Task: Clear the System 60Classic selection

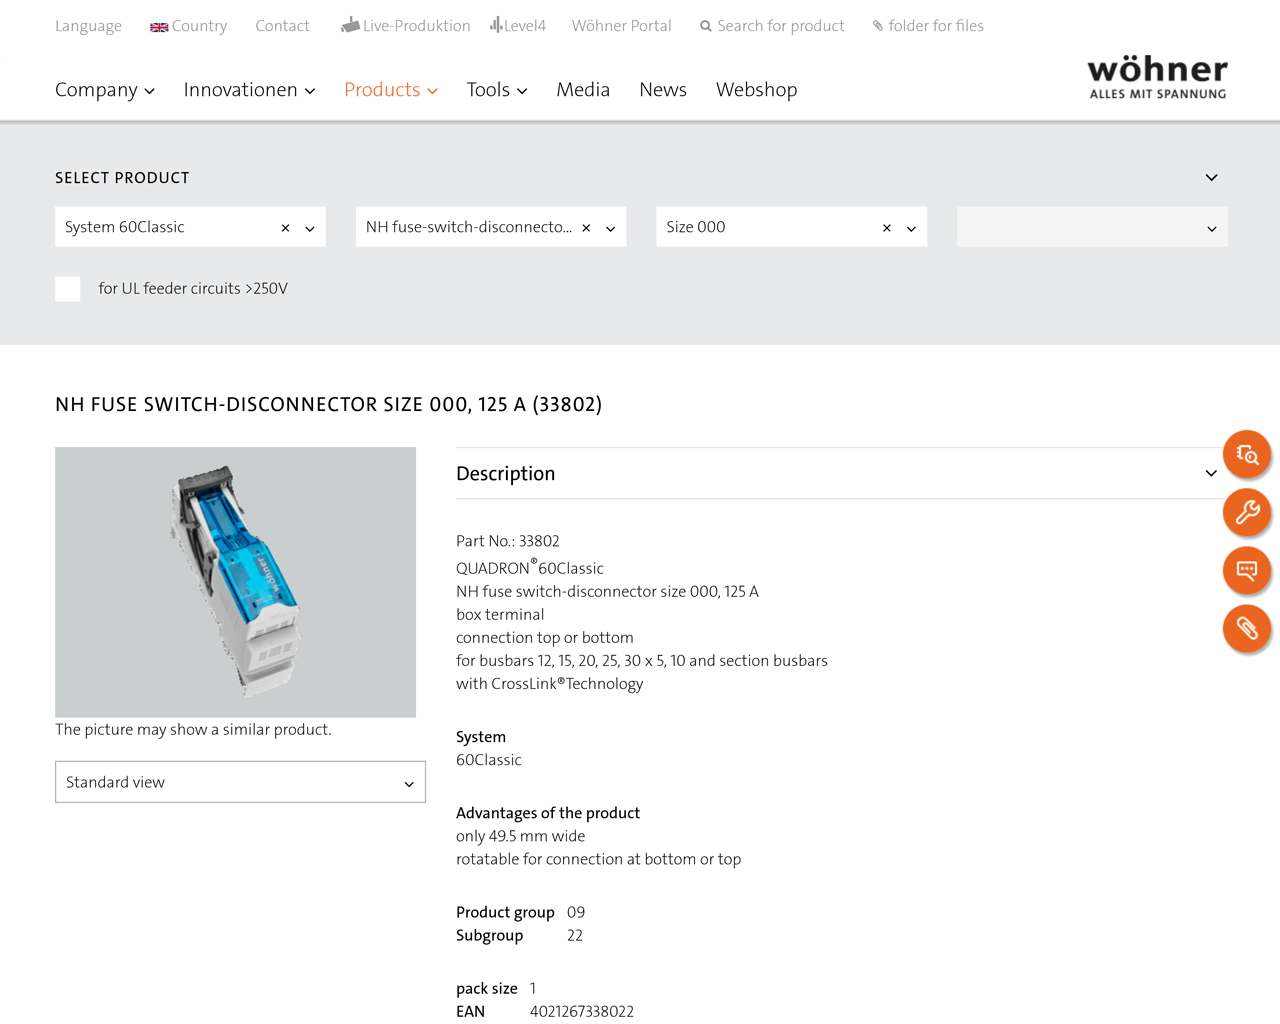Action: 285,228
